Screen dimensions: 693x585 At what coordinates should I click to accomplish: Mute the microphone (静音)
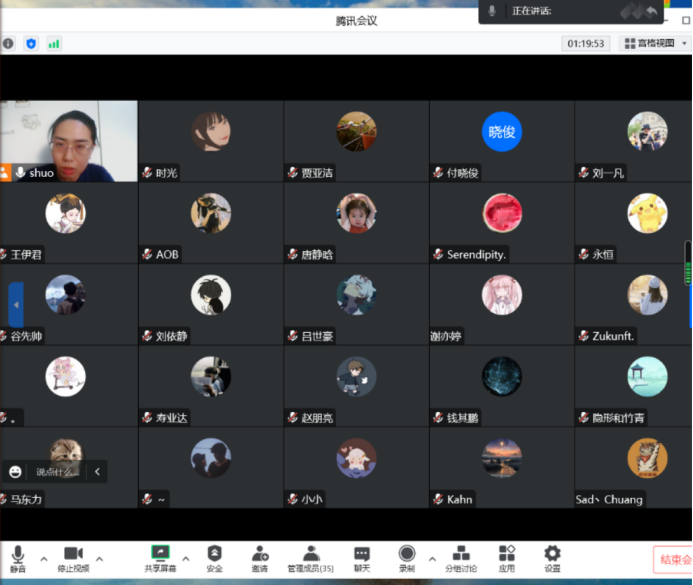tap(18, 557)
